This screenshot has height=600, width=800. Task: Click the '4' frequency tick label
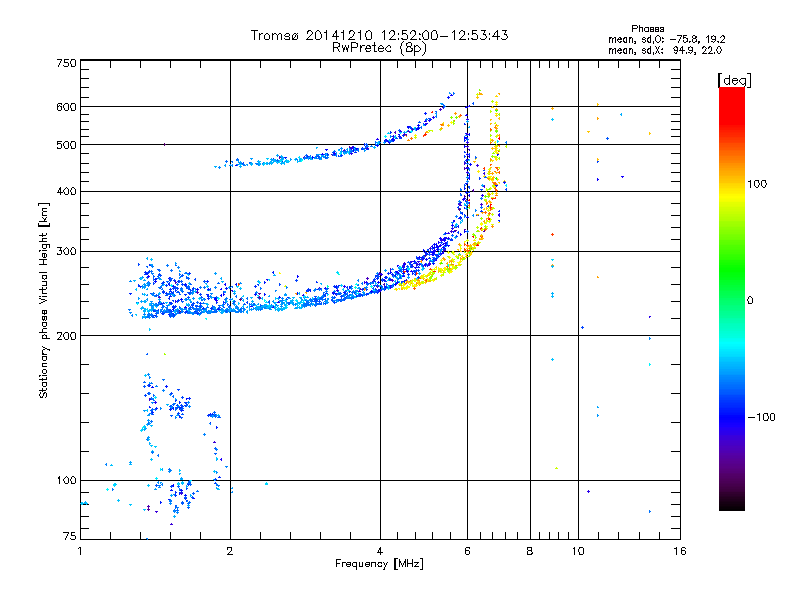coord(380,551)
